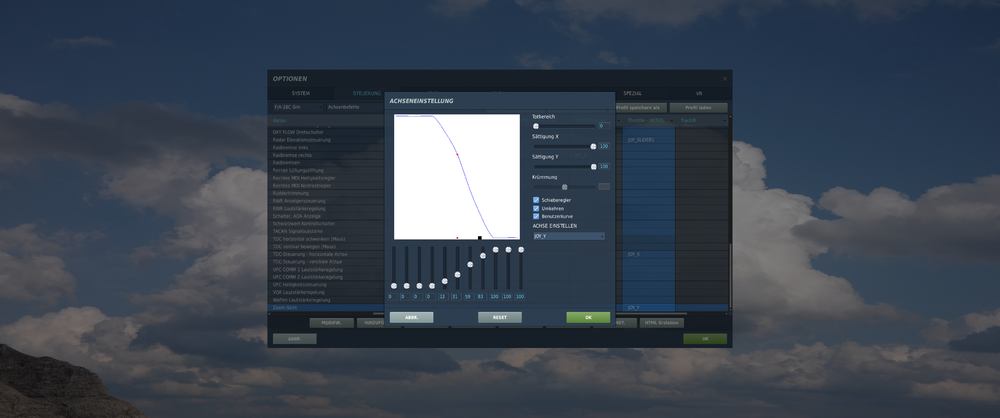Screen dimensions: 1000x418
Task: Toggle the Benutzerkurve checkbox
Action: click(536, 216)
